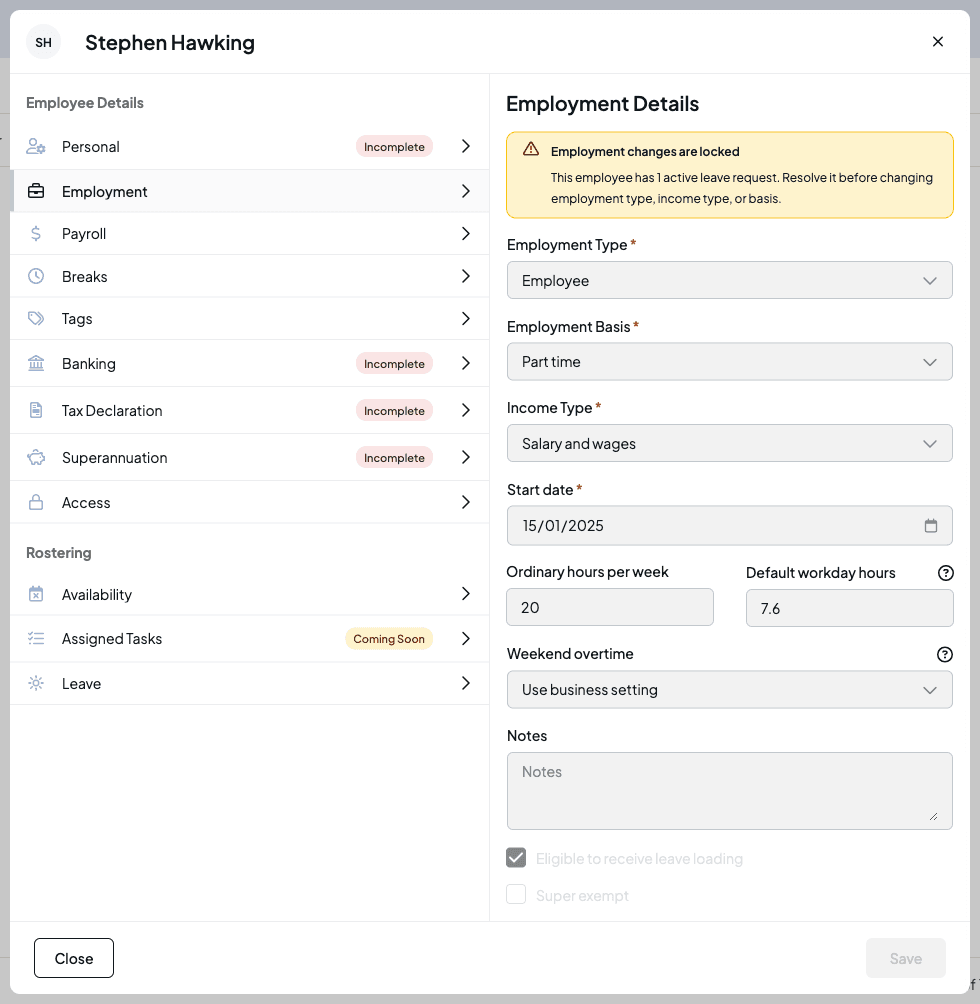The height and width of the screenshot is (1004, 980).
Task: Click the Banking building icon
Action: coord(36,363)
